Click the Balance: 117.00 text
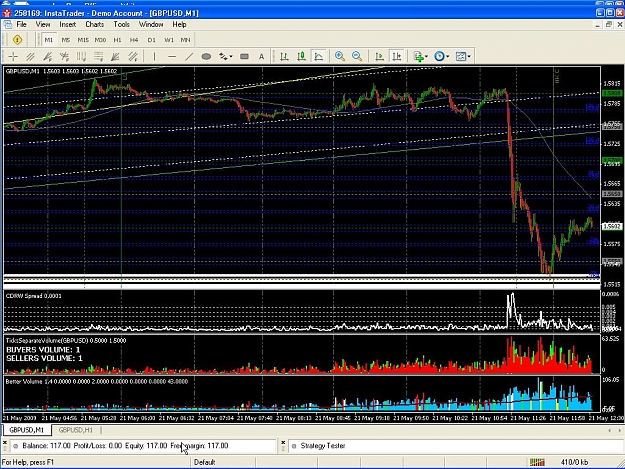Image resolution: width=625 pixels, height=469 pixels. [46, 445]
